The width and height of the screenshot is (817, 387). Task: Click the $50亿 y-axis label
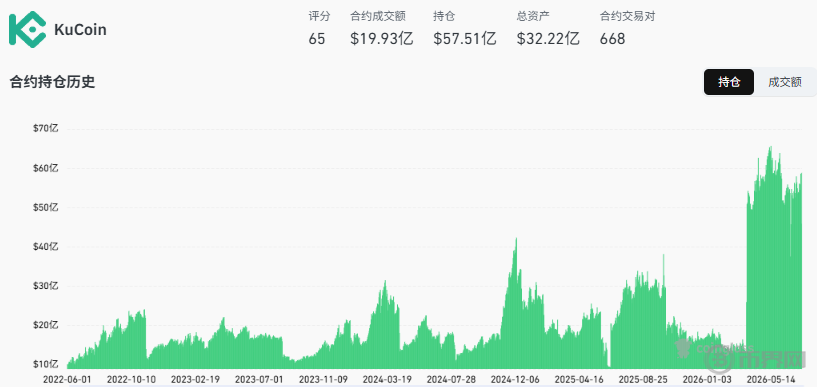coord(46,207)
